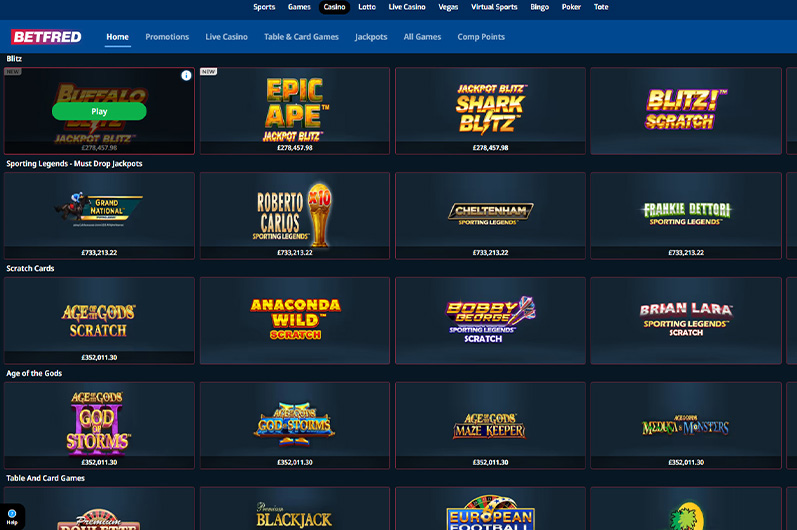
Task: Click £733,213.22 jackpot under Grand National
Action: [x=99, y=253]
